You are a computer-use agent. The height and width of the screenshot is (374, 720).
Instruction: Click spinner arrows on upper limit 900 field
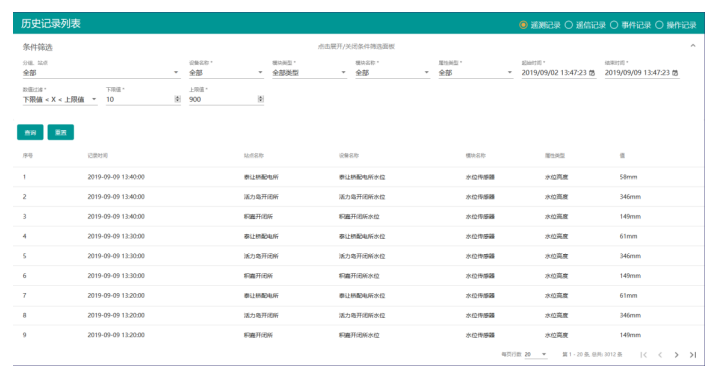[x=260, y=99]
